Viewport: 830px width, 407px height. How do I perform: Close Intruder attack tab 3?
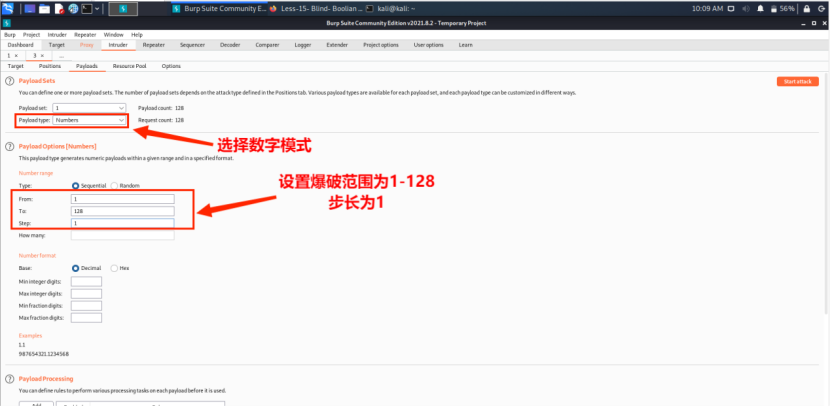click(x=42, y=56)
